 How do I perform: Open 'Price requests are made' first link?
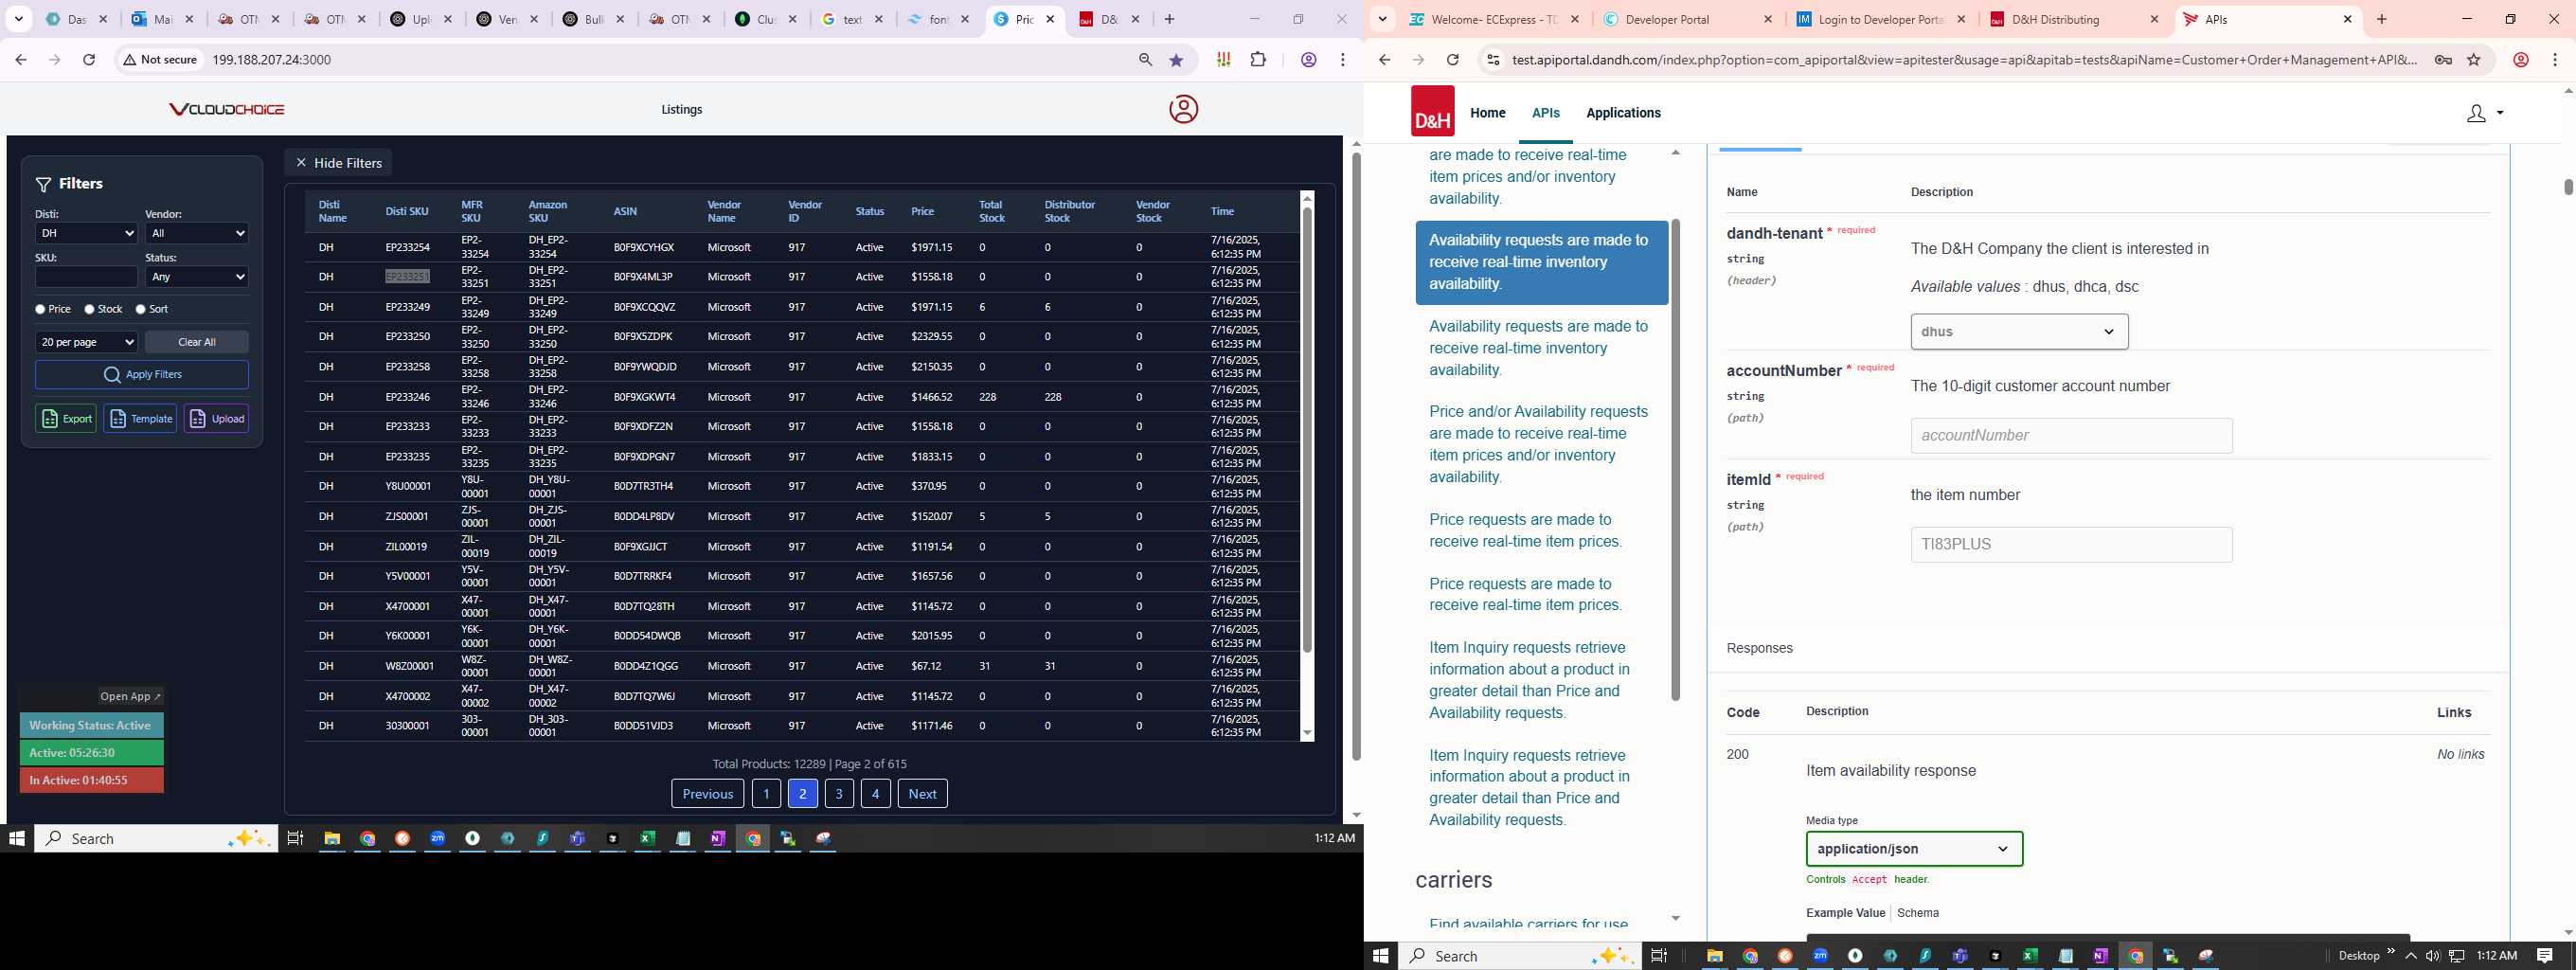tap(1525, 531)
